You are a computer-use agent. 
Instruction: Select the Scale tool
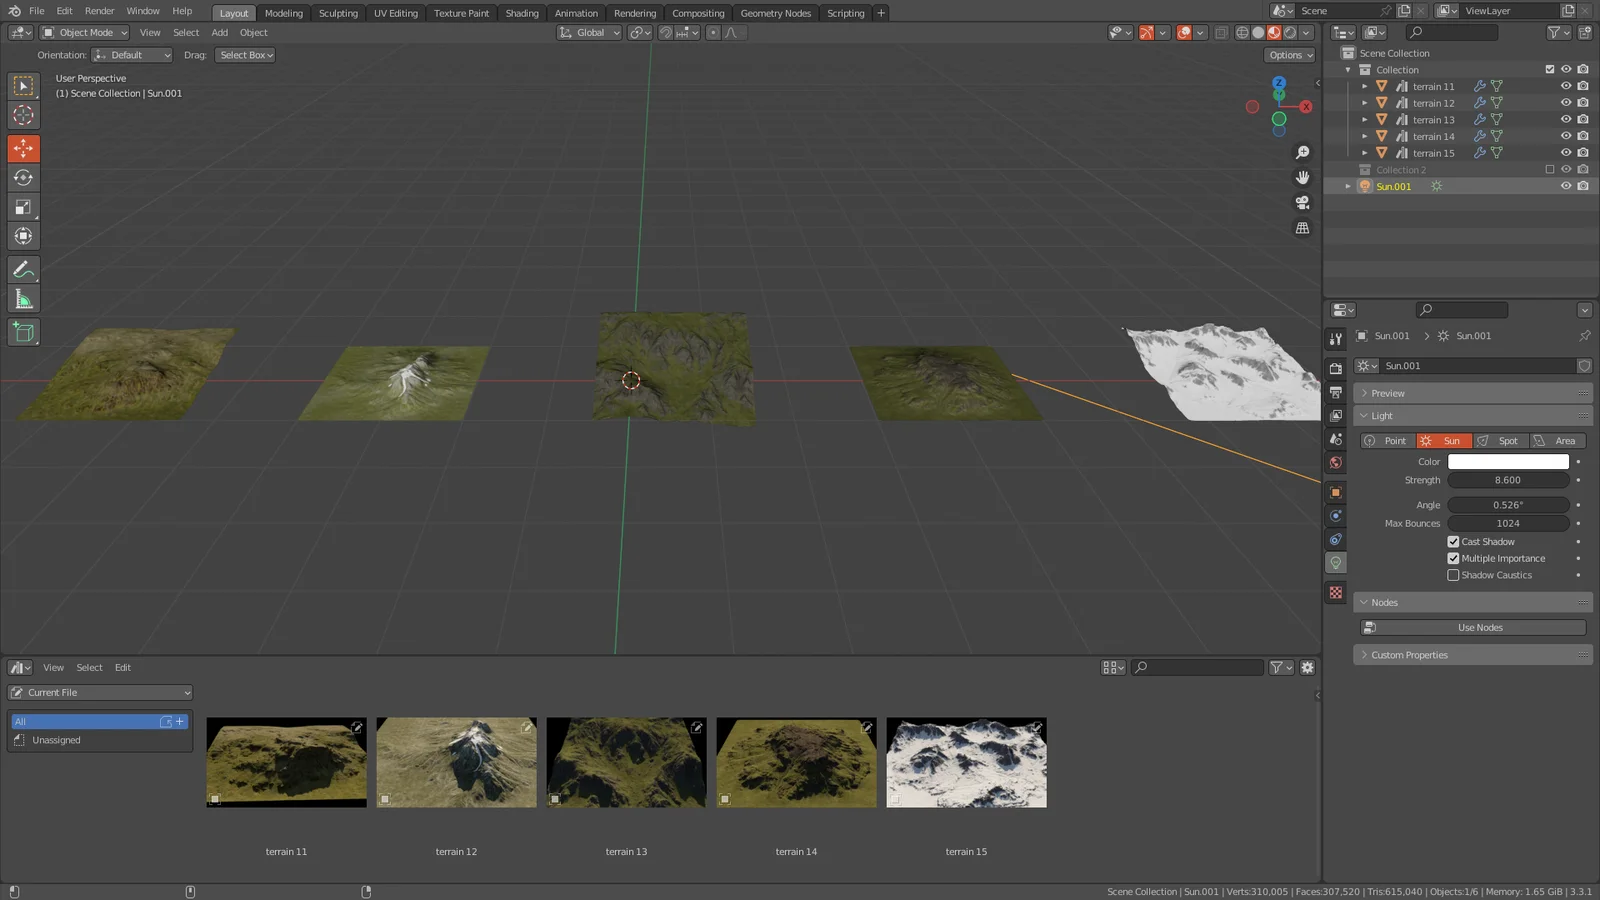click(x=23, y=207)
